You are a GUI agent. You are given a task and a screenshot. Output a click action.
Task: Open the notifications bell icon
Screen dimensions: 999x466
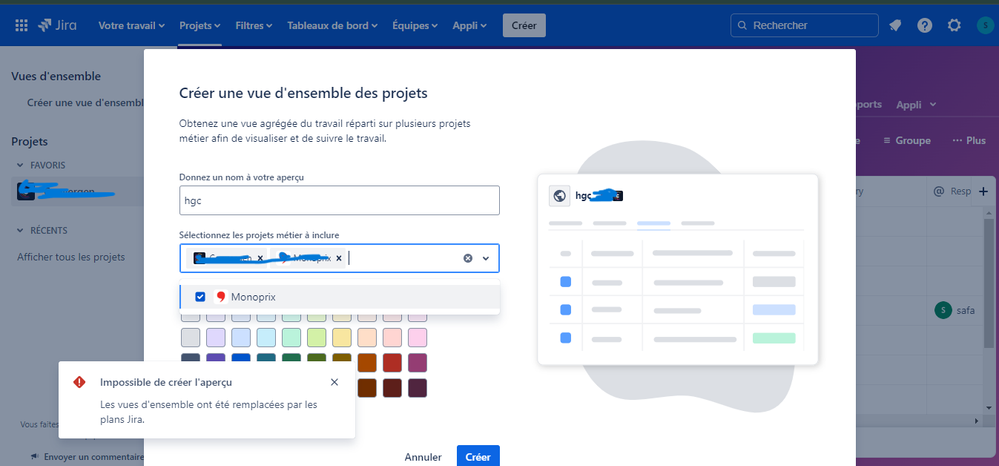point(895,25)
